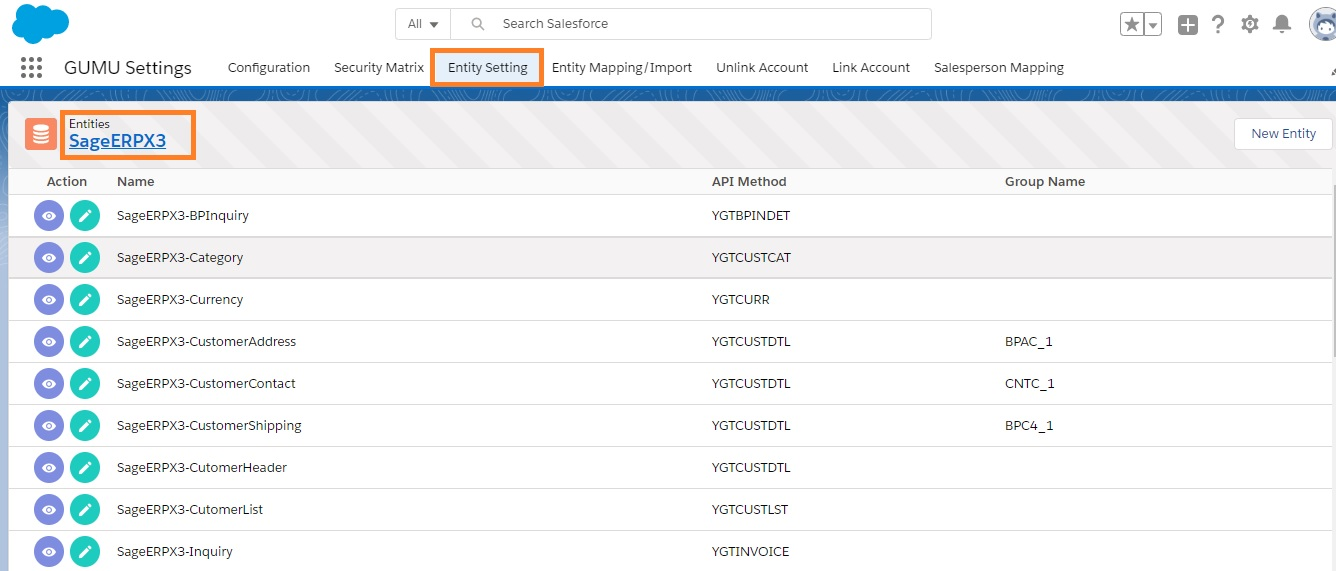View the SageERPX3-Category entity eye icon
The height and width of the screenshot is (571, 1336).
pyautogui.click(x=49, y=257)
